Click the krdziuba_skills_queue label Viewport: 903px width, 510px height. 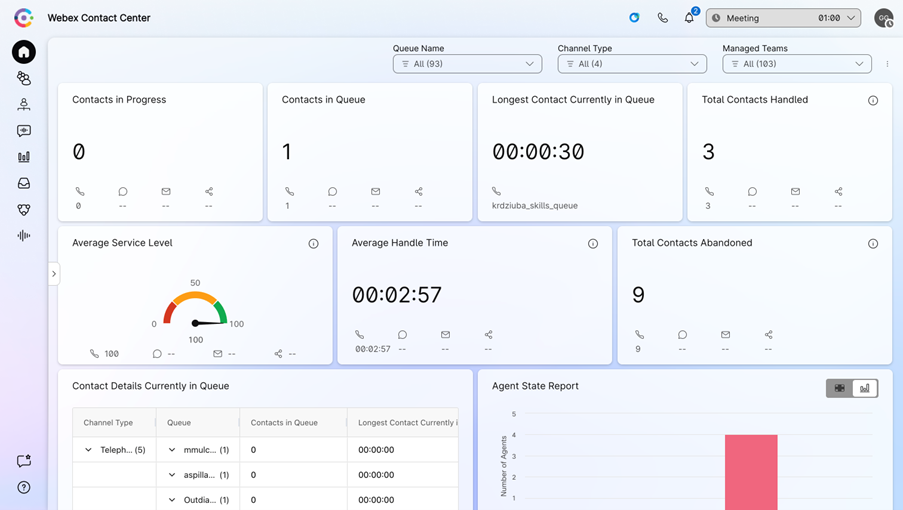(x=534, y=205)
